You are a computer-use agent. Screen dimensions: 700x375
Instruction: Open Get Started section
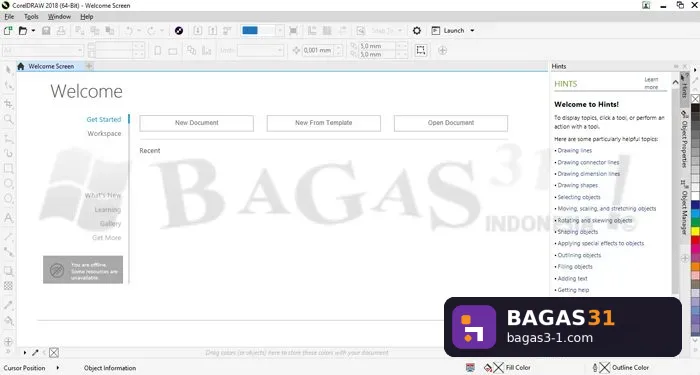pos(104,119)
